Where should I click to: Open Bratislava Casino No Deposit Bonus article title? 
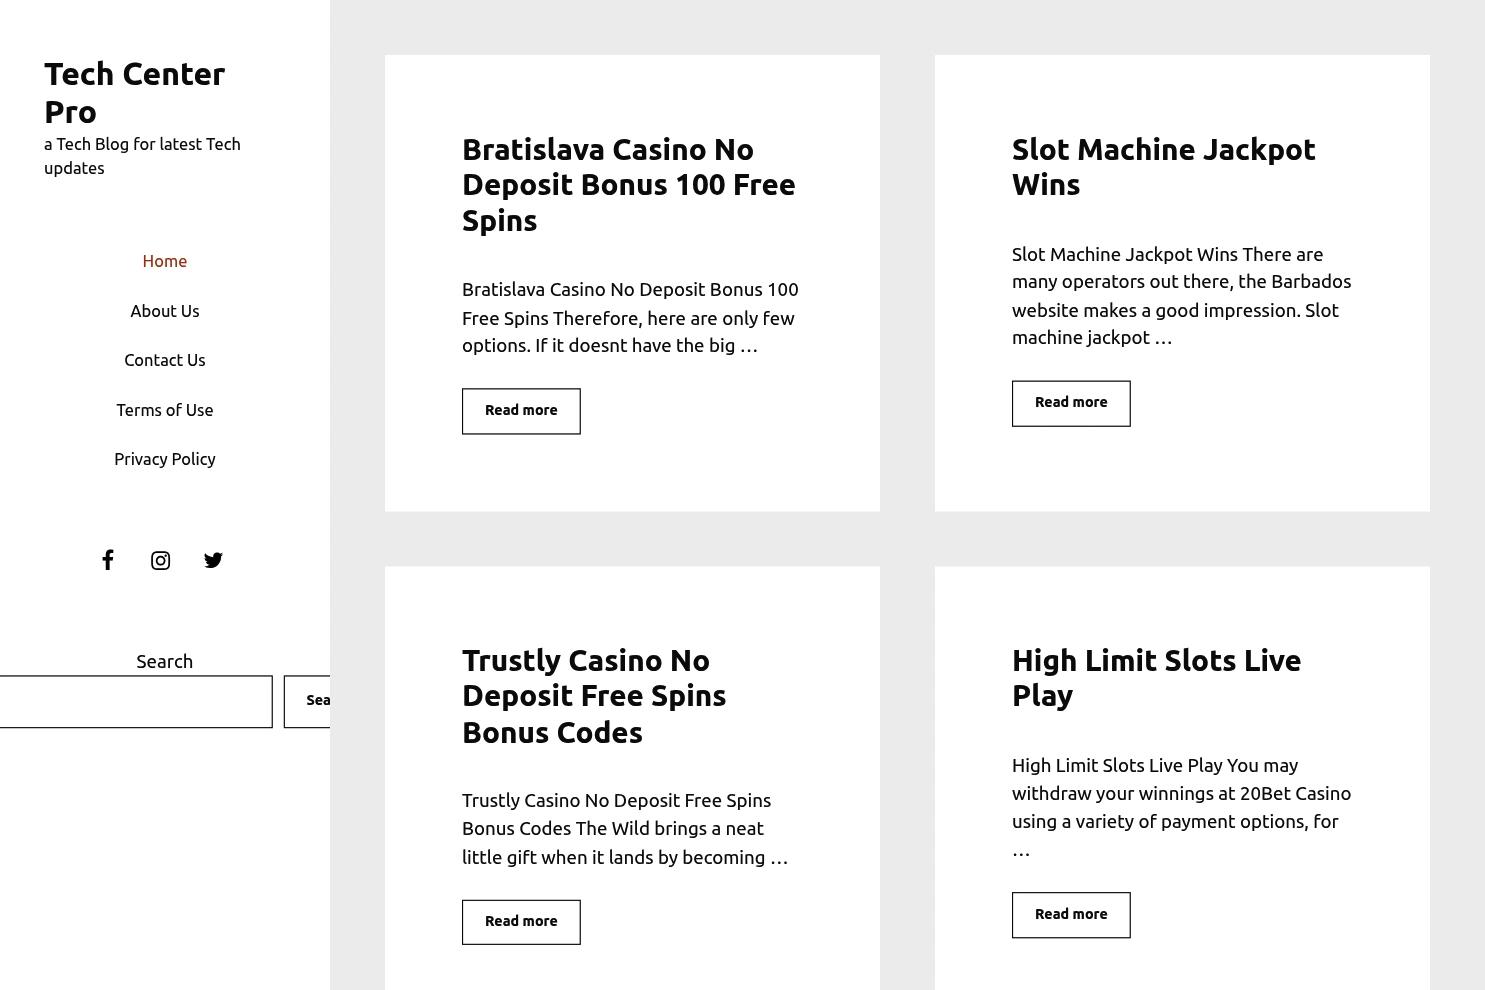click(628, 184)
